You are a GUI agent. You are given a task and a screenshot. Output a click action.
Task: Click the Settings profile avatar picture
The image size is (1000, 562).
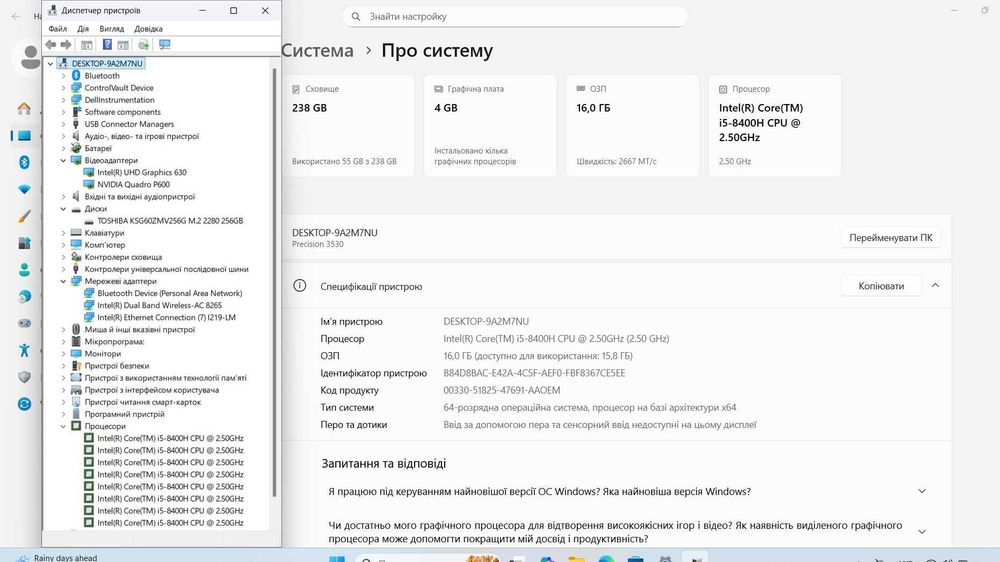29,57
